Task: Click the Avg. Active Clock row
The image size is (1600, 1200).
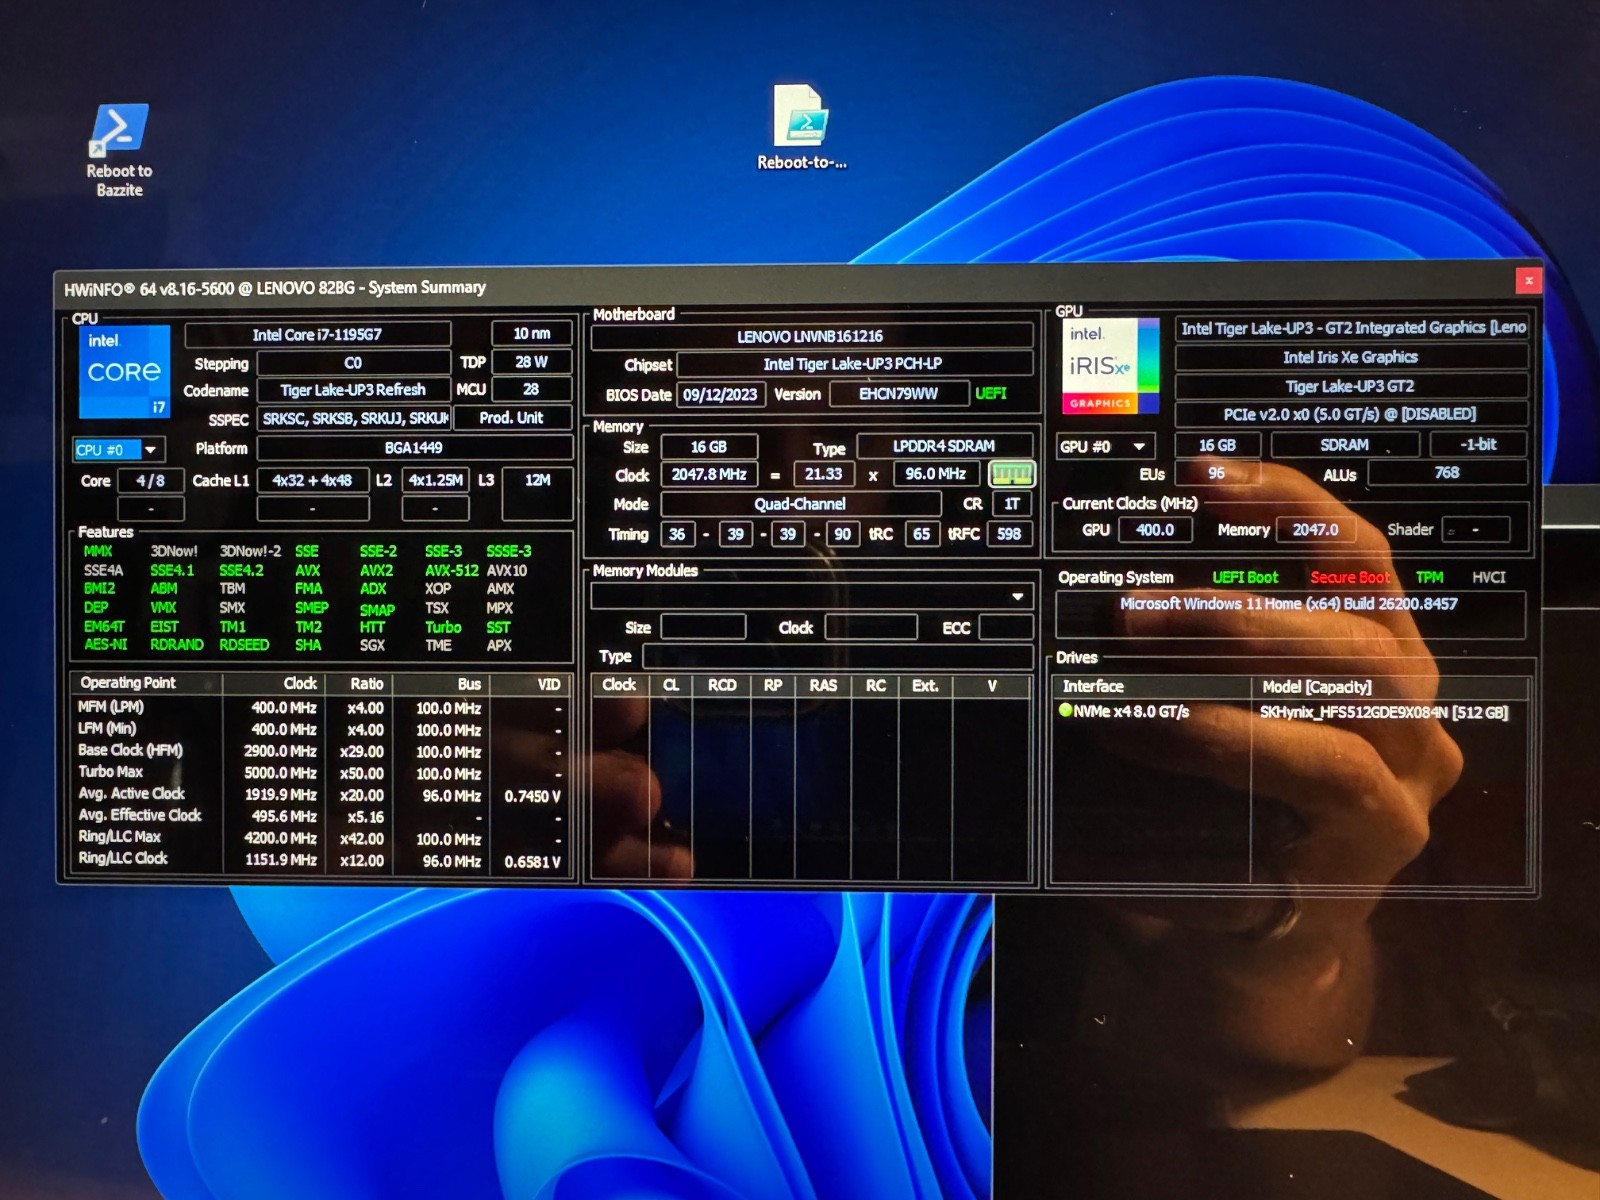Action: [323, 795]
